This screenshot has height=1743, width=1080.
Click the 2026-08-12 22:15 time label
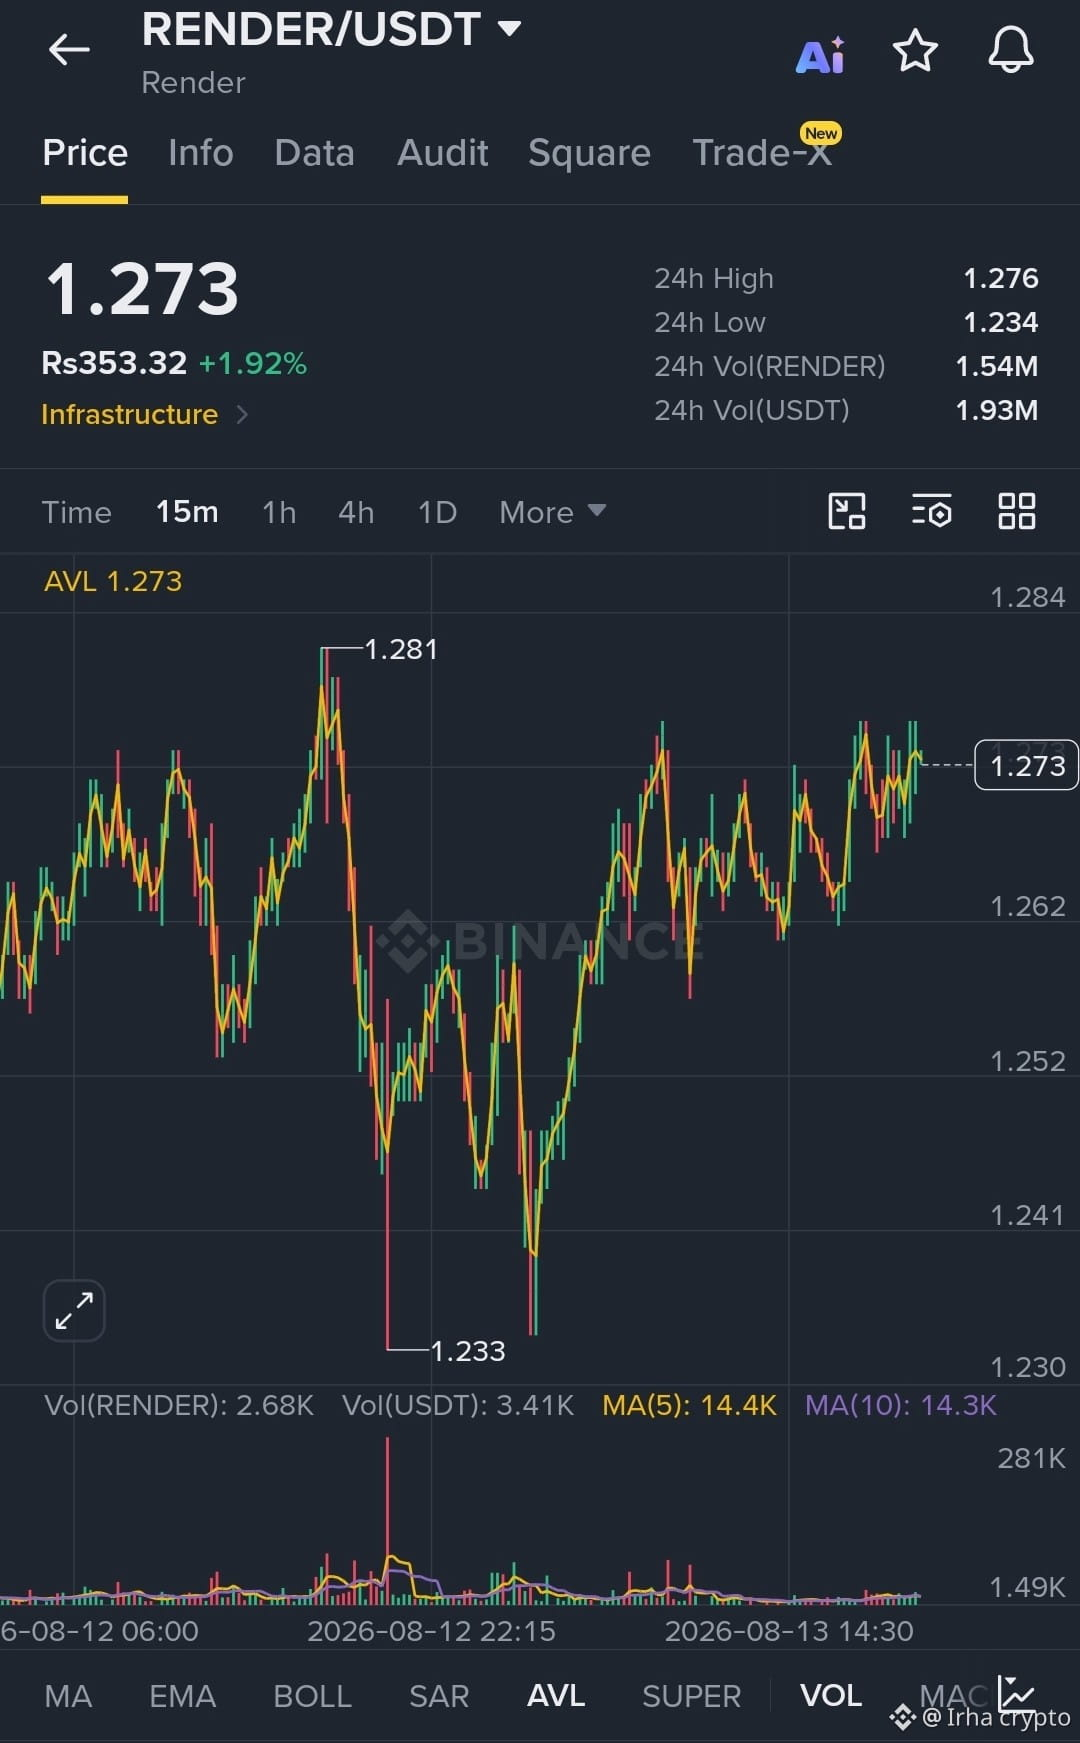click(431, 1631)
